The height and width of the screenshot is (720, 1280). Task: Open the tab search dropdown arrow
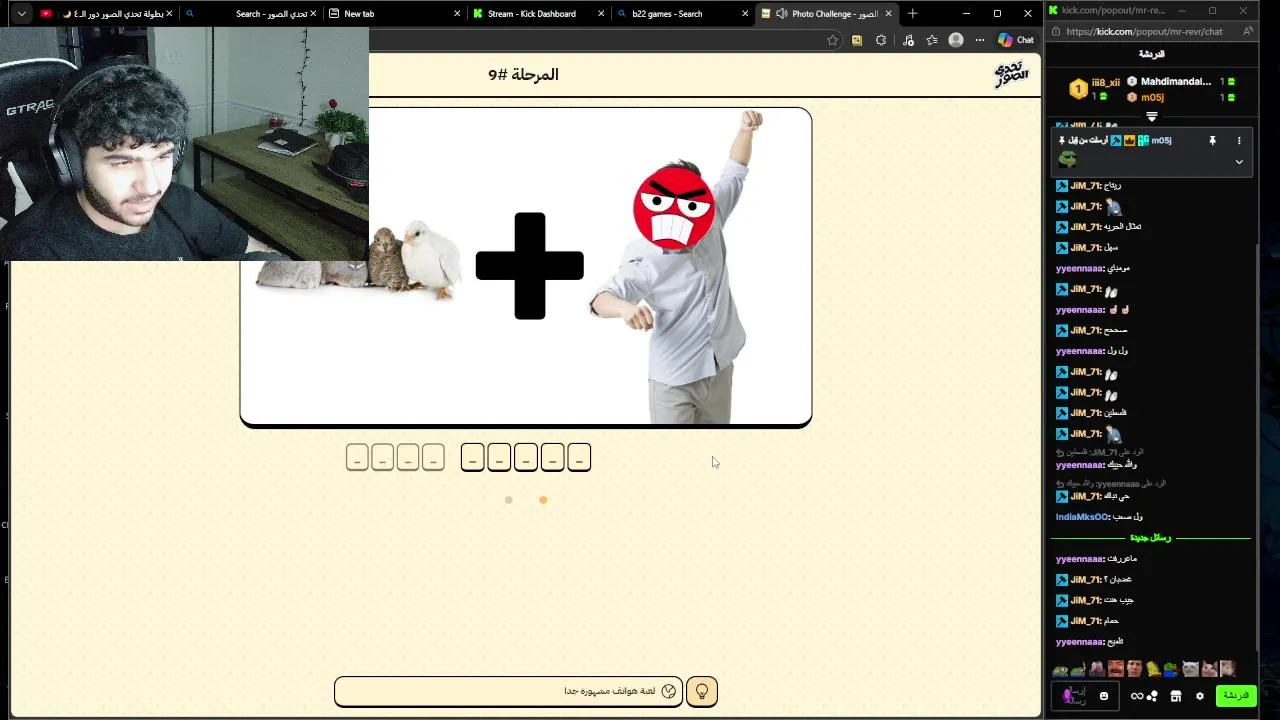click(x=21, y=14)
